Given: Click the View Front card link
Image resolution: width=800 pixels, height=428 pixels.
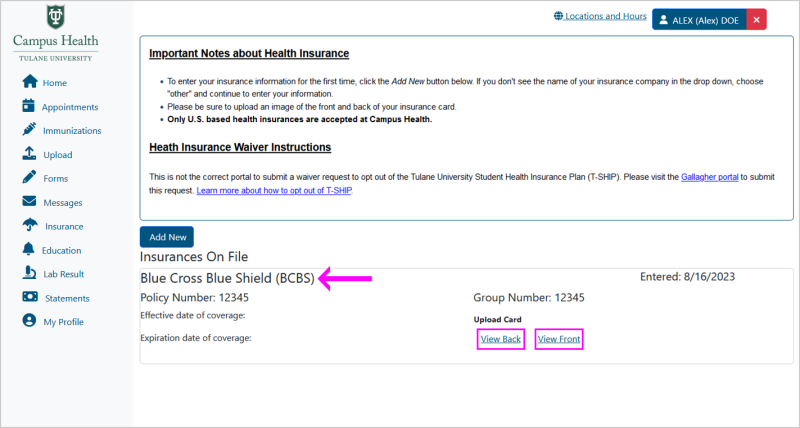Looking at the screenshot, I should click(x=559, y=339).
